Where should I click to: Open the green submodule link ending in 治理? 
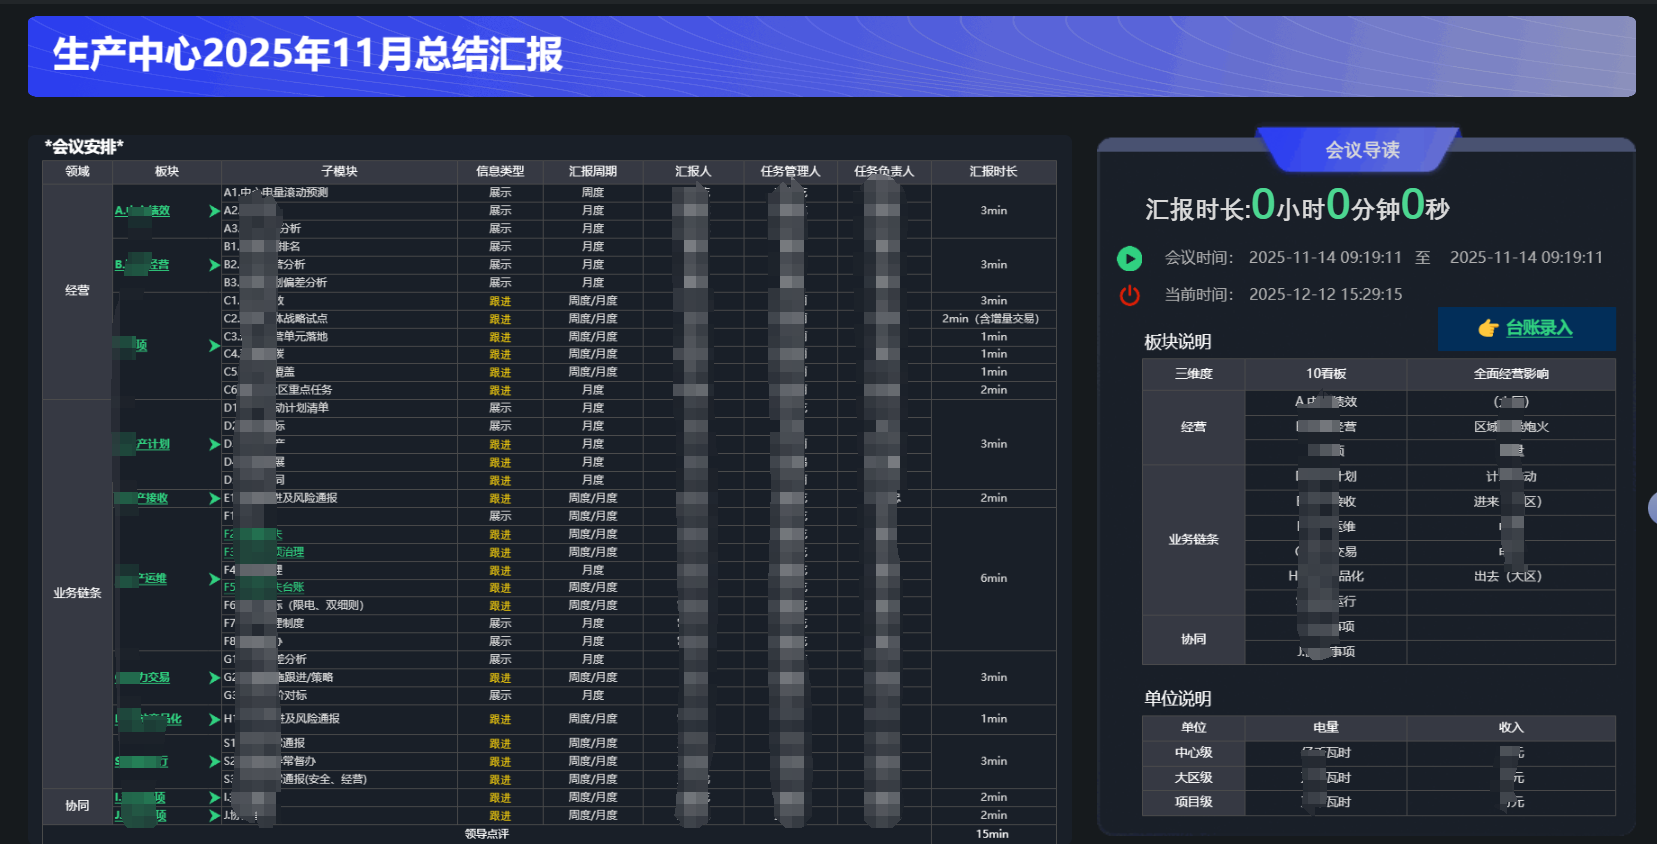click(290, 552)
